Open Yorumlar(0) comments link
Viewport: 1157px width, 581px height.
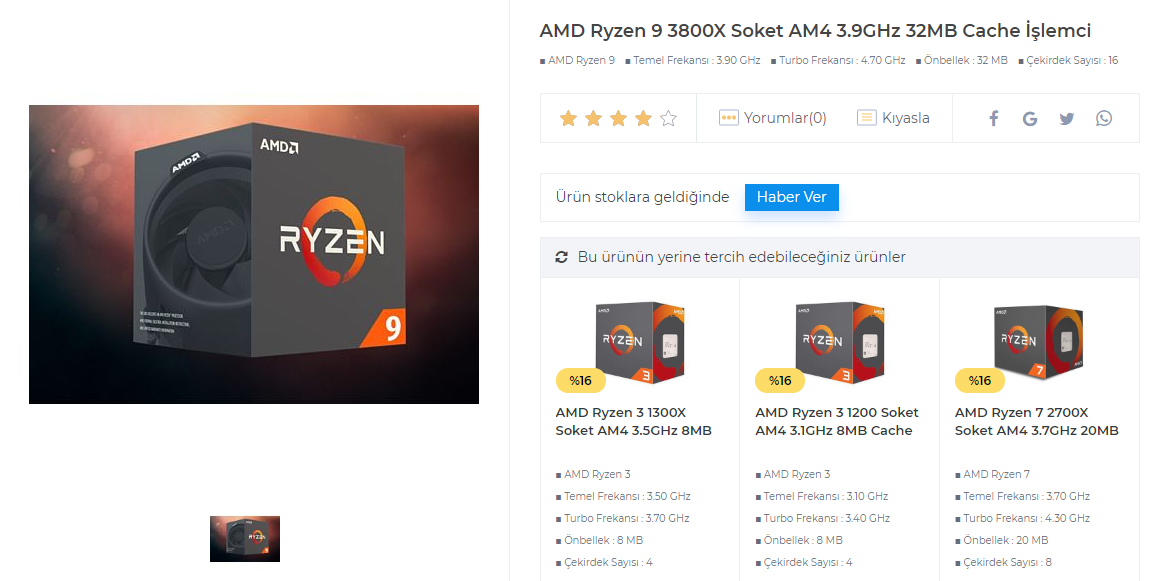tap(785, 118)
